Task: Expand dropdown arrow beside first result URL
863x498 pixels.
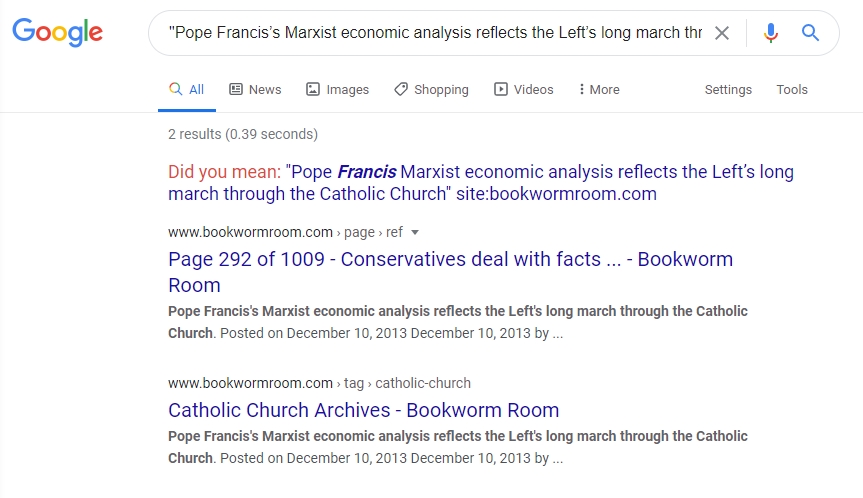Action: coord(415,232)
